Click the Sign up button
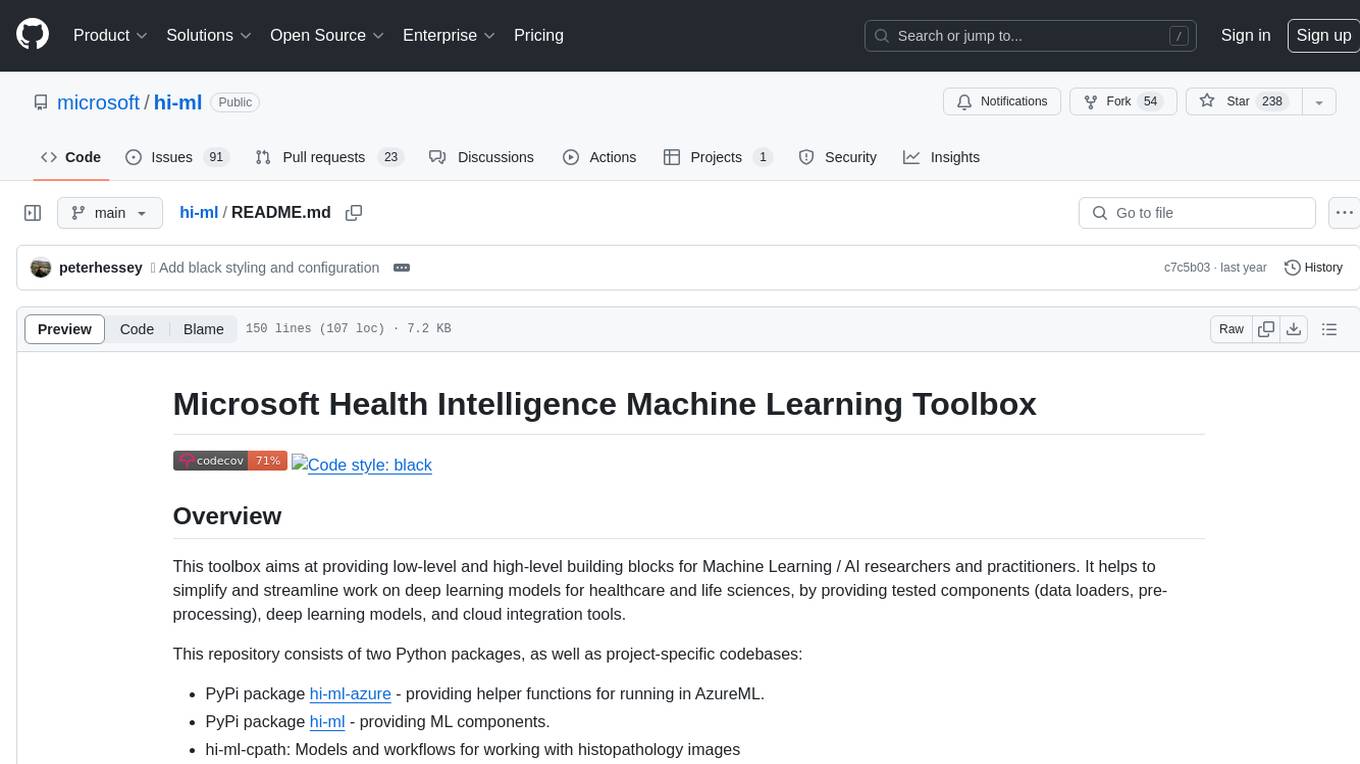The width and height of the screenshot is (1360, 764). [x=1323, y=35]
